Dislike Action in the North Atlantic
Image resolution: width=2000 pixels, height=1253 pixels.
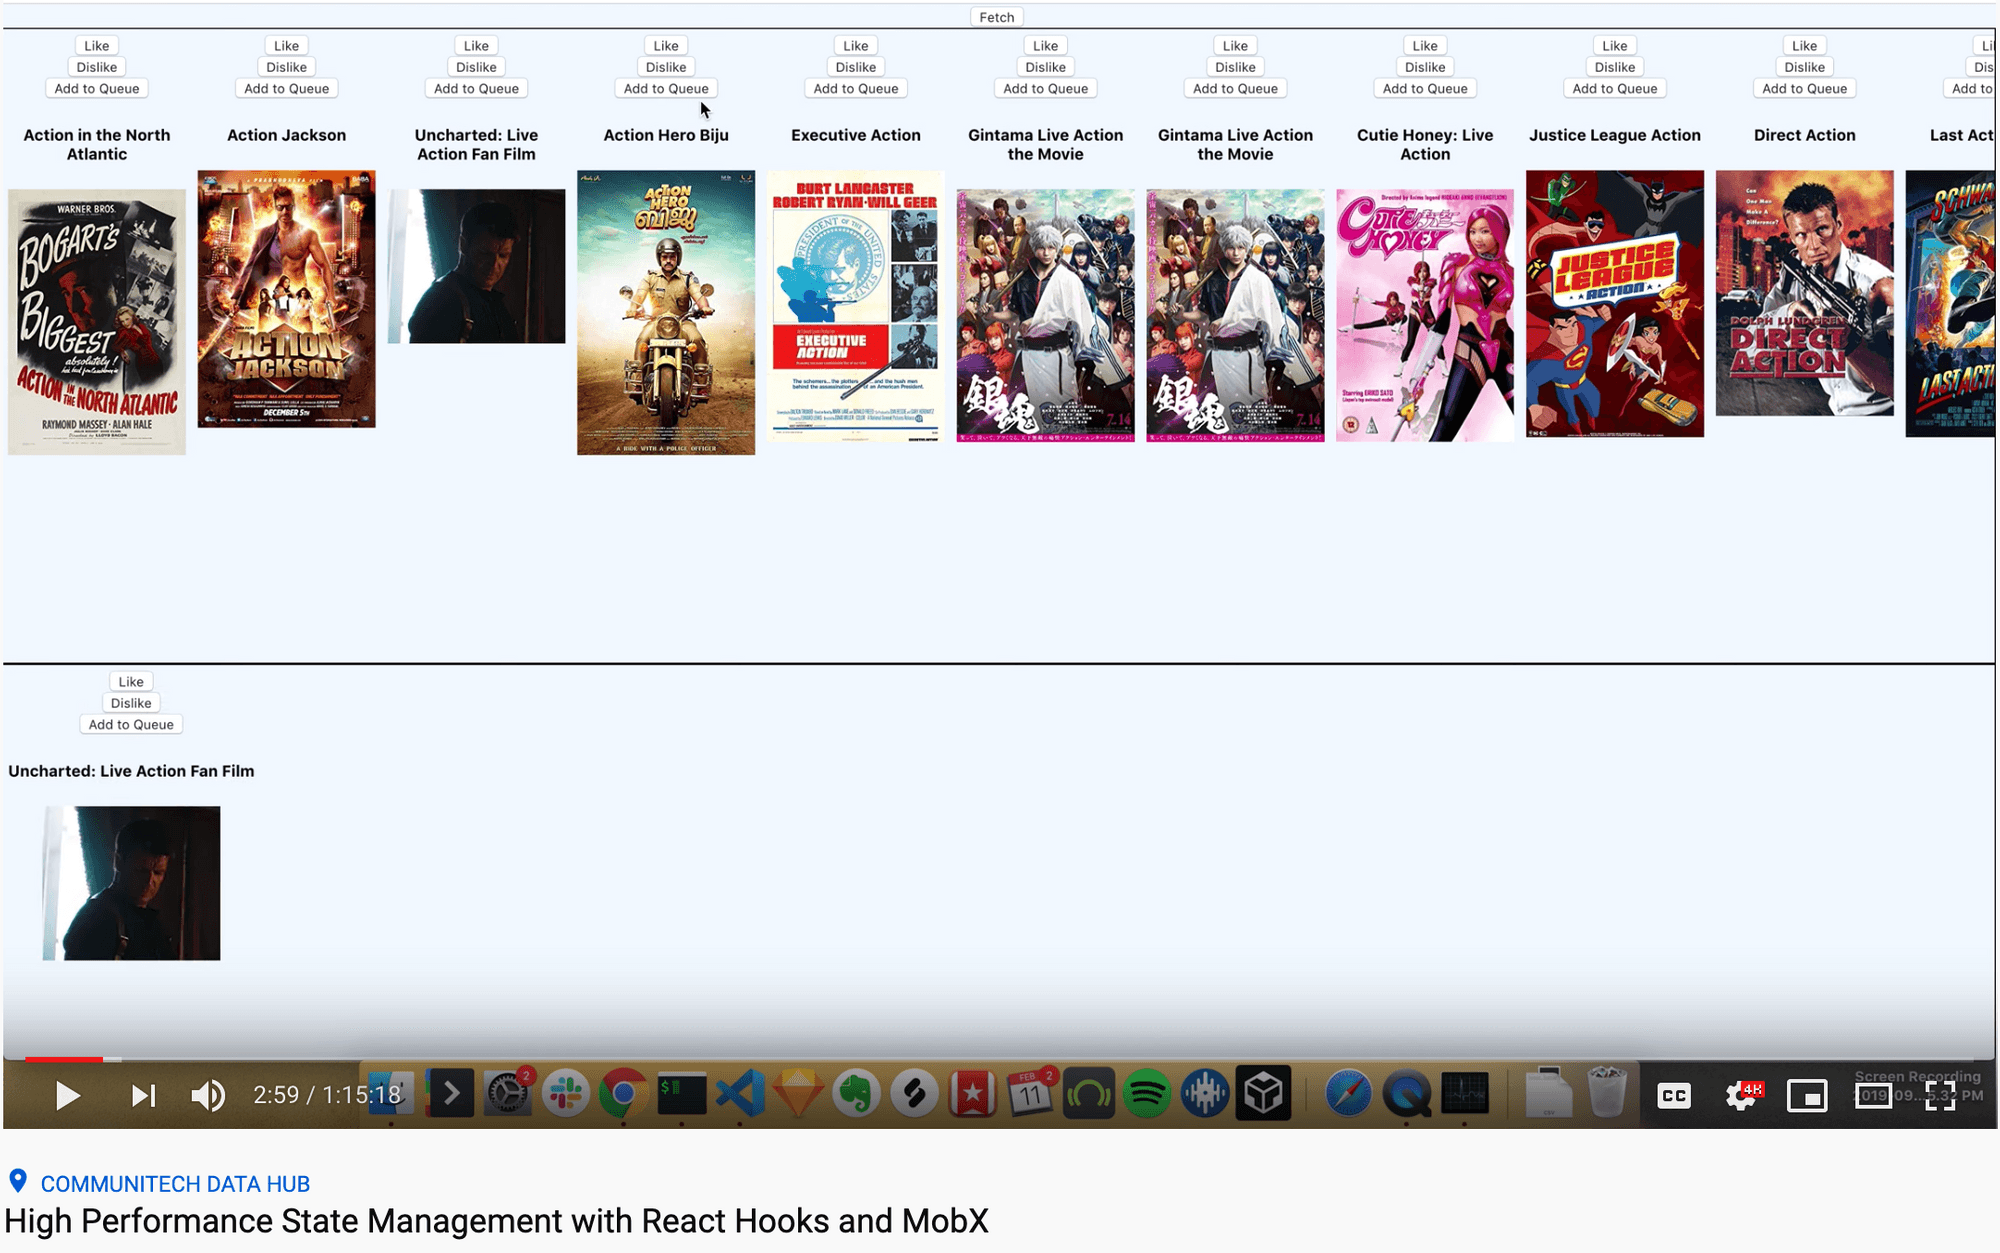[97, 67]
